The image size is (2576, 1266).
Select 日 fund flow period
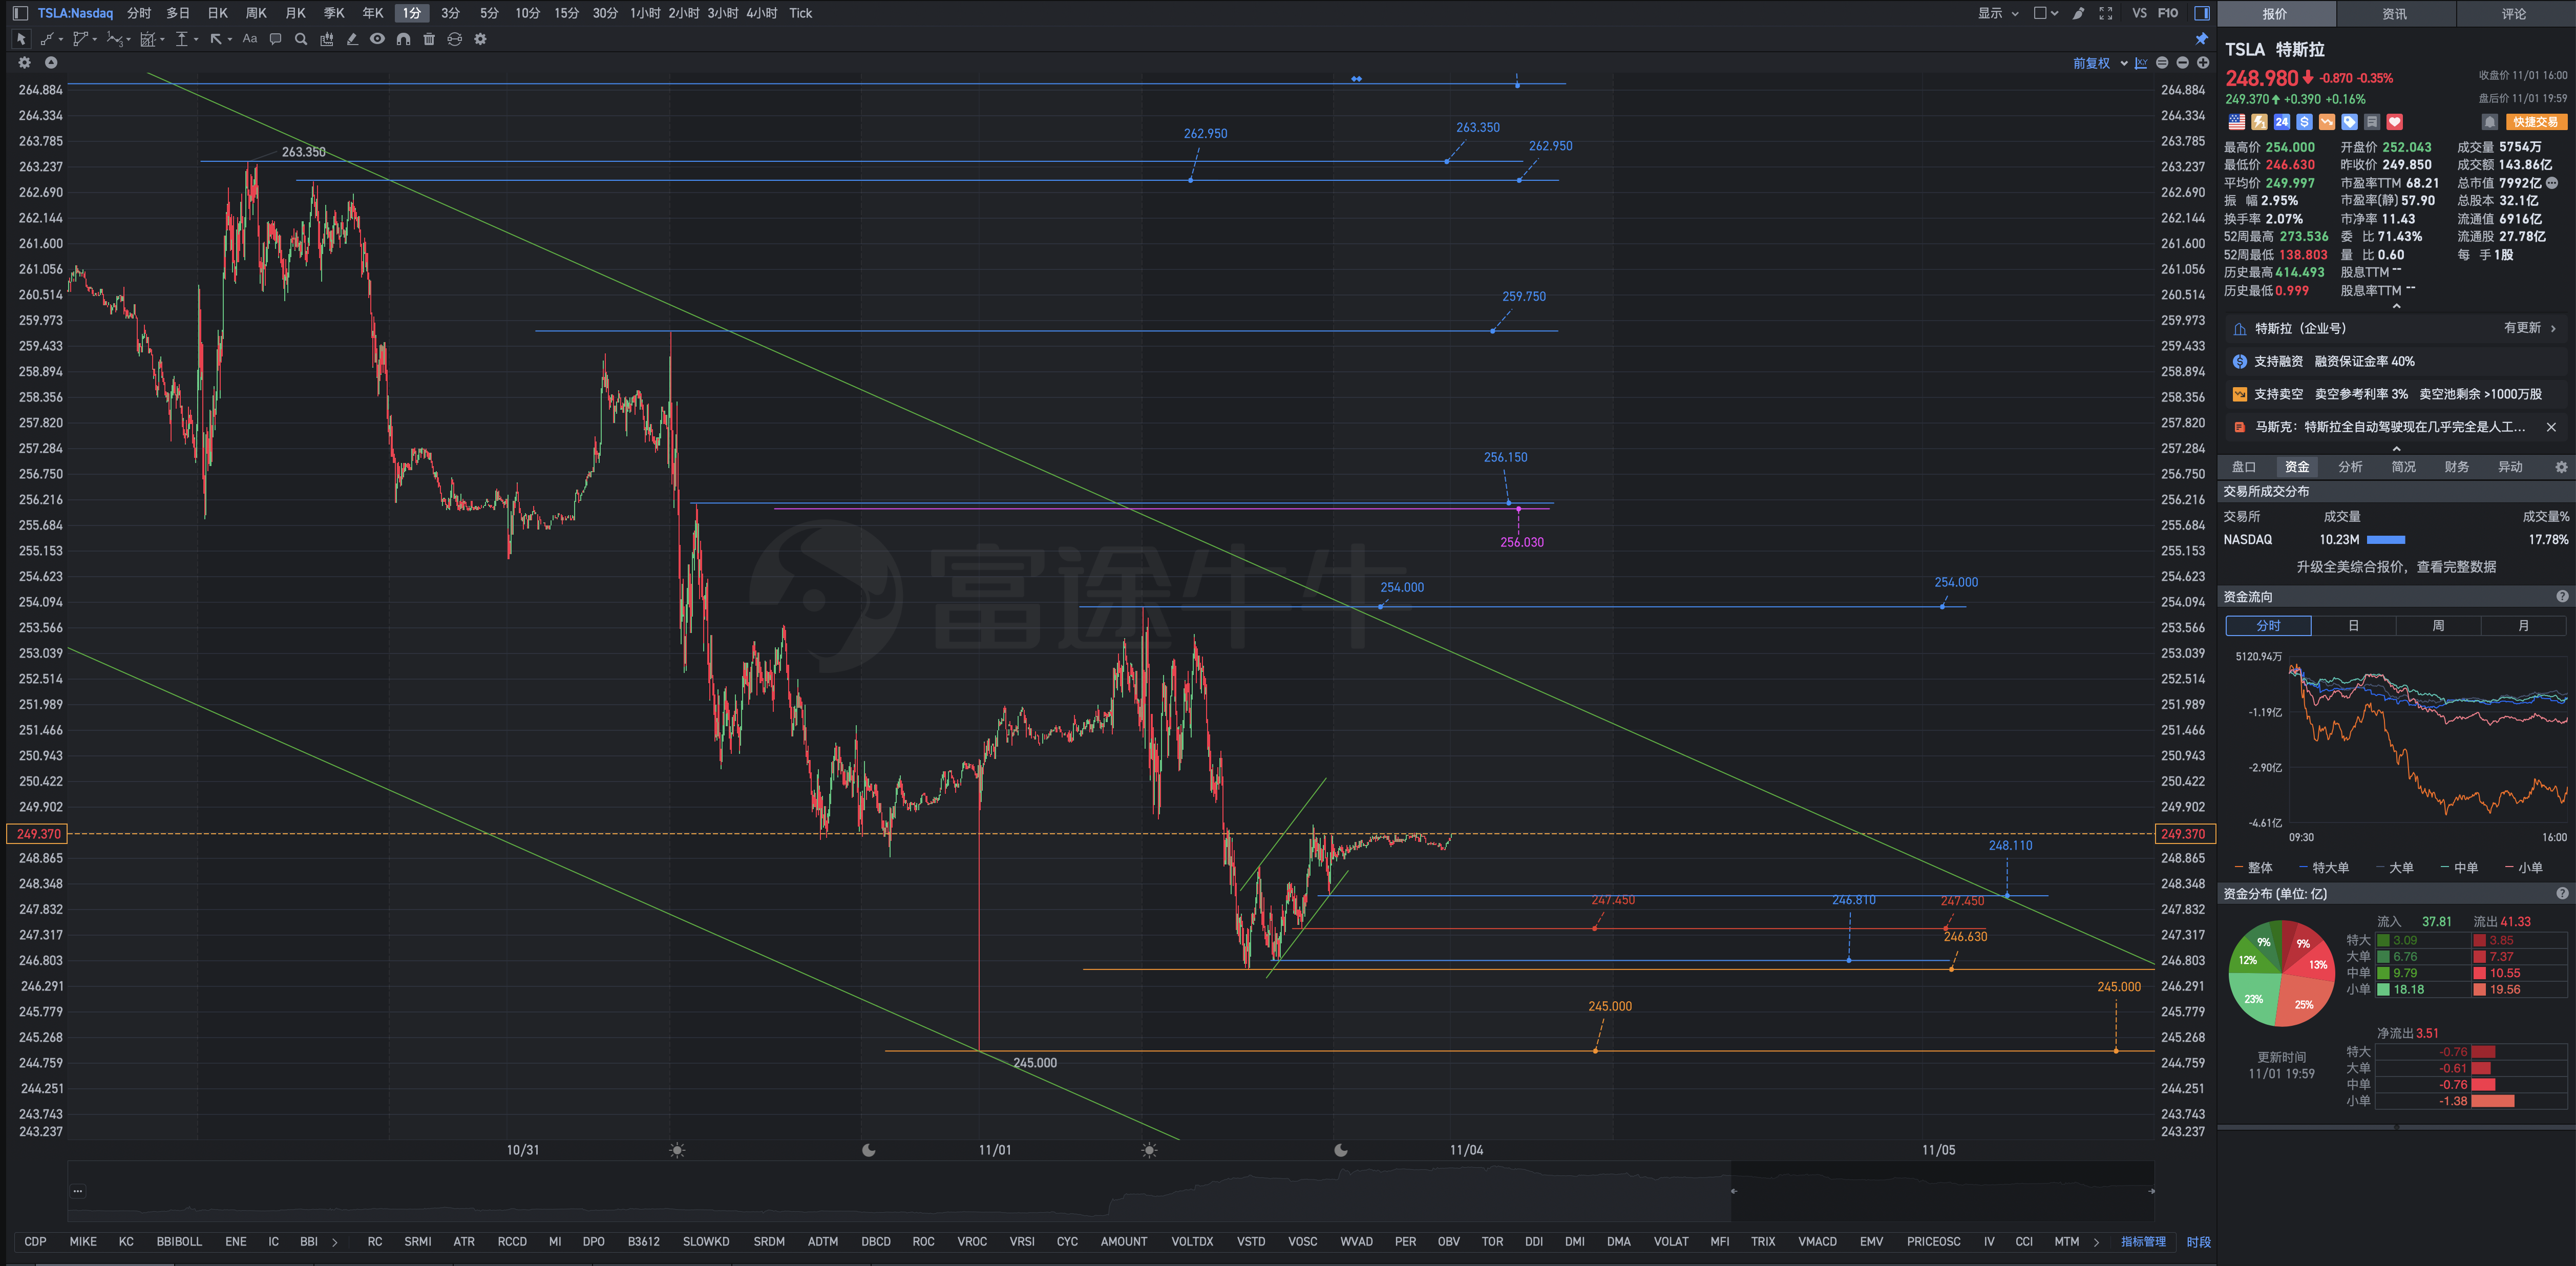(x=2353, y=626)
